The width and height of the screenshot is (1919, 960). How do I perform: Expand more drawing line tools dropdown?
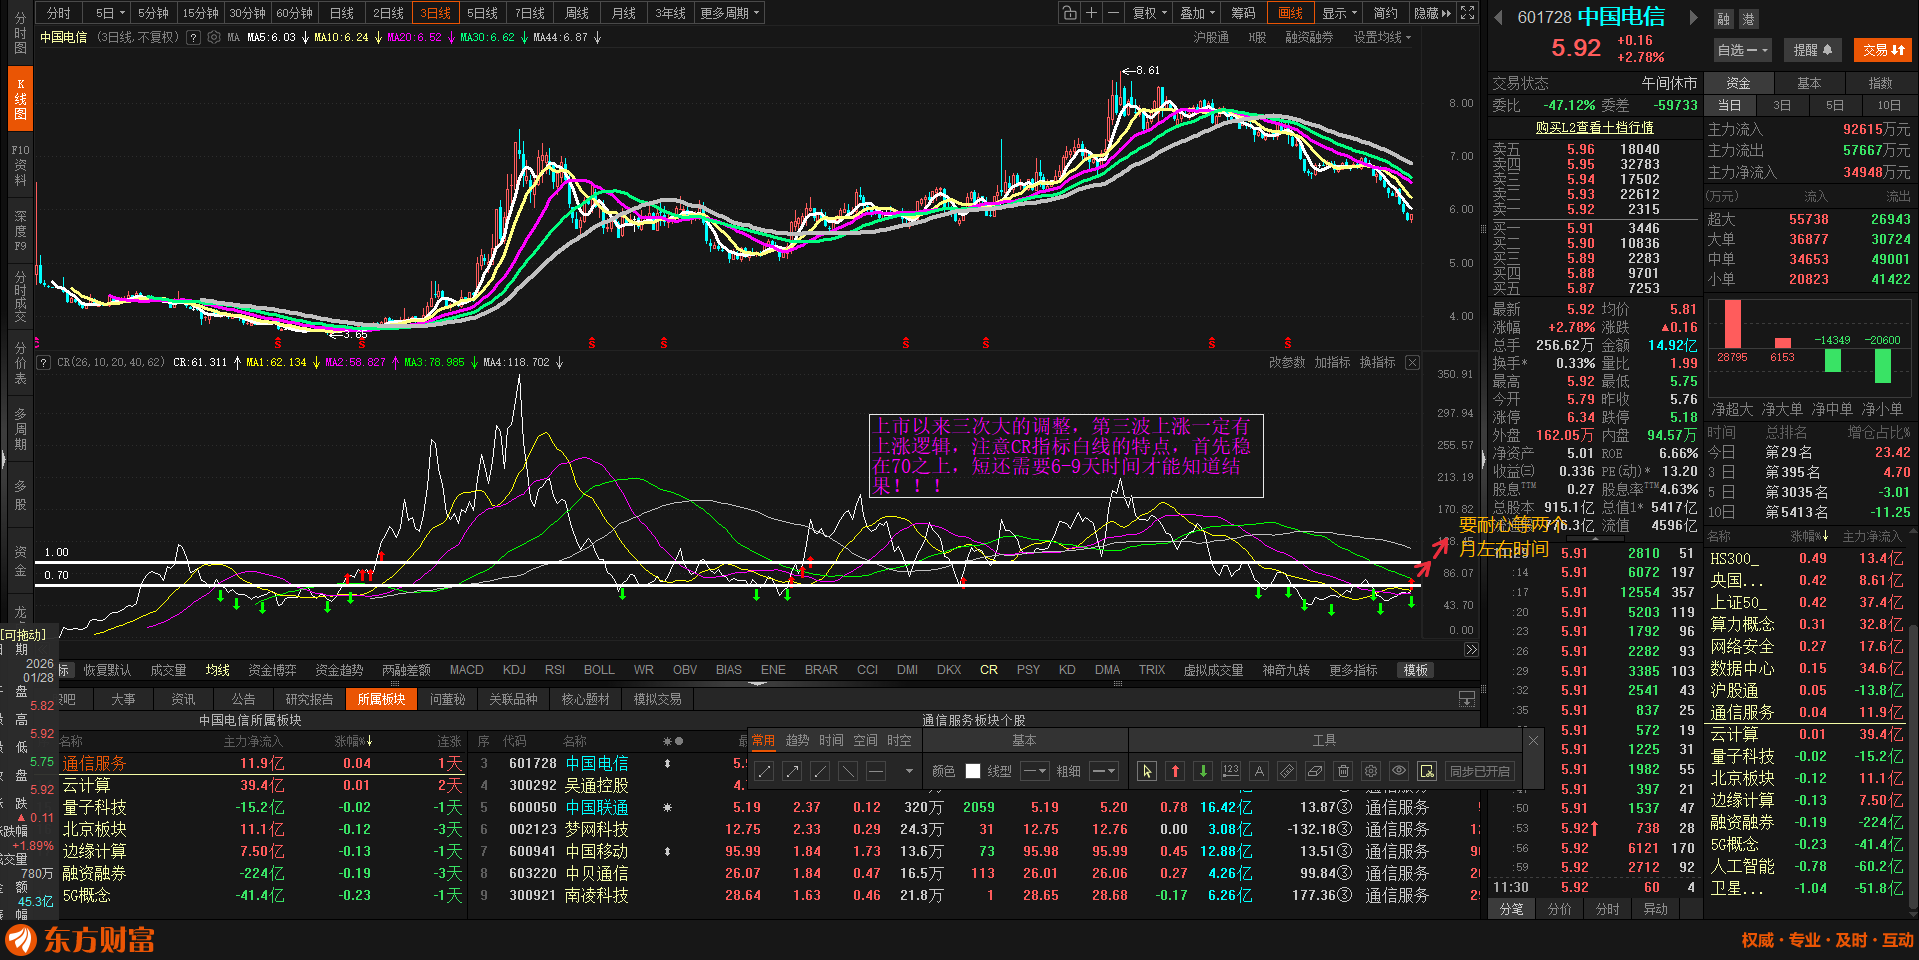909,771
